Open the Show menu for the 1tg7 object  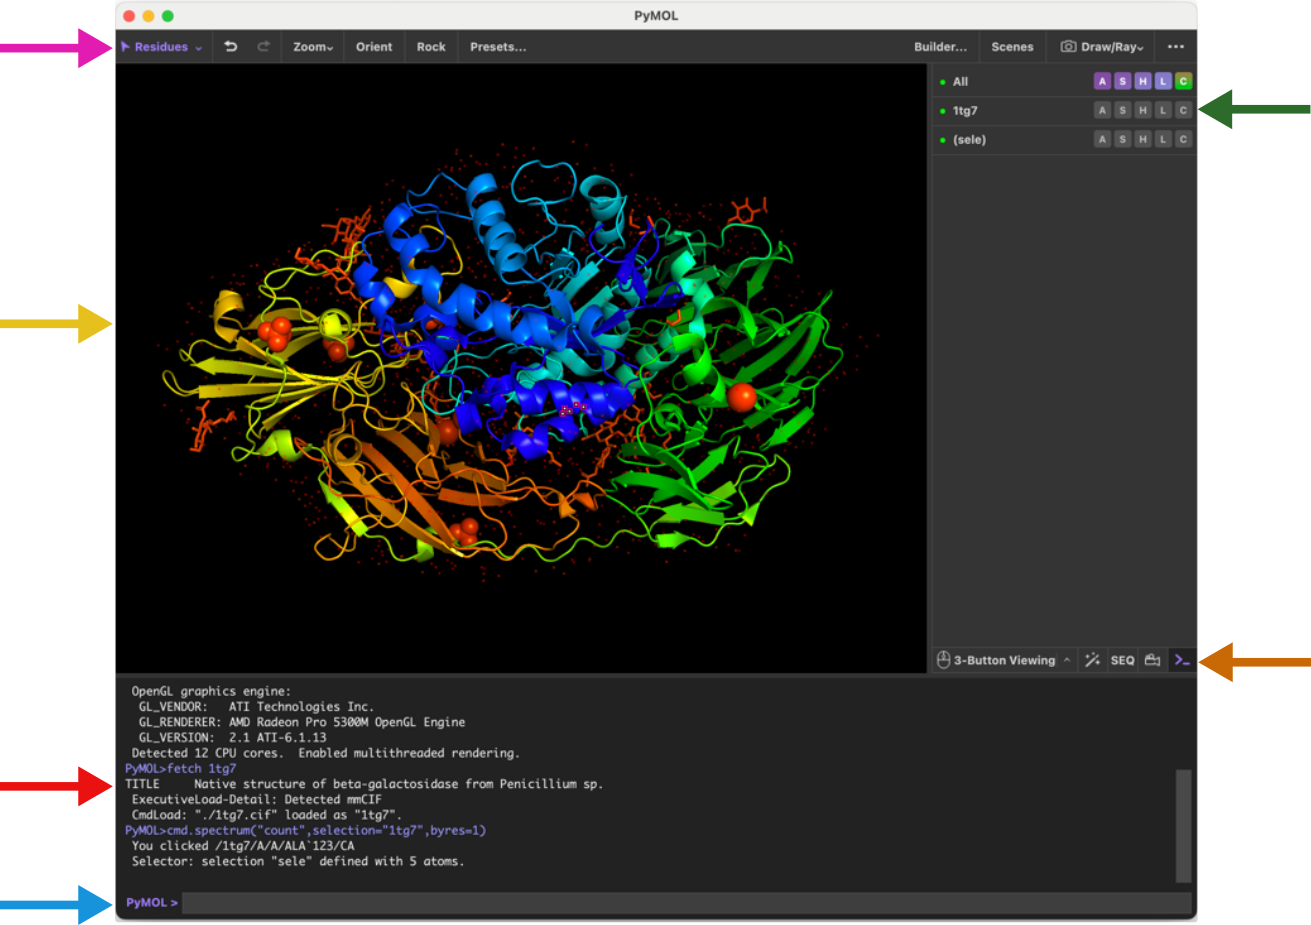1122,110
